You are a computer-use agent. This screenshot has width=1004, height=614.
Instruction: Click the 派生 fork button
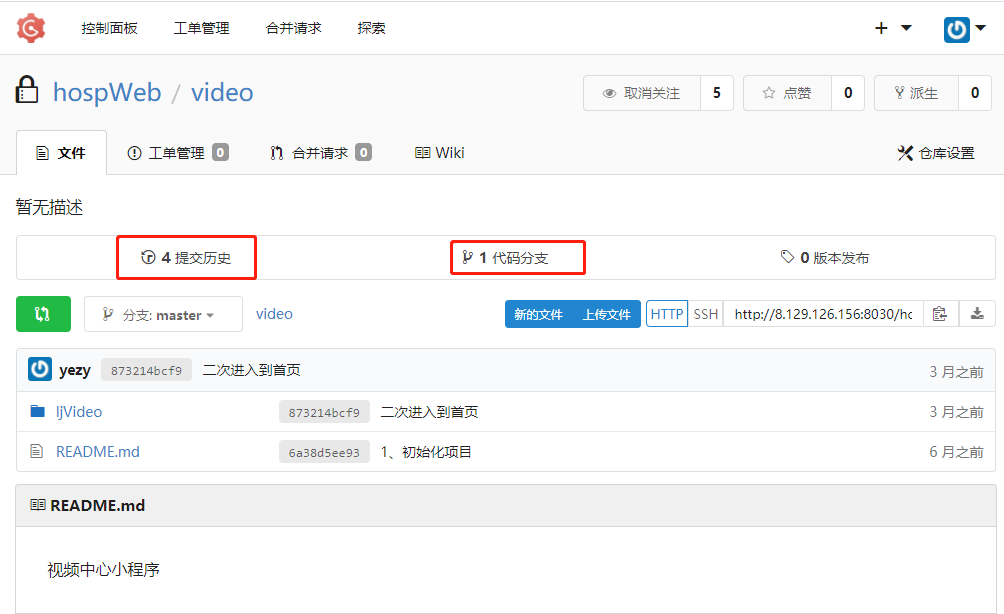tap(916, 93)
